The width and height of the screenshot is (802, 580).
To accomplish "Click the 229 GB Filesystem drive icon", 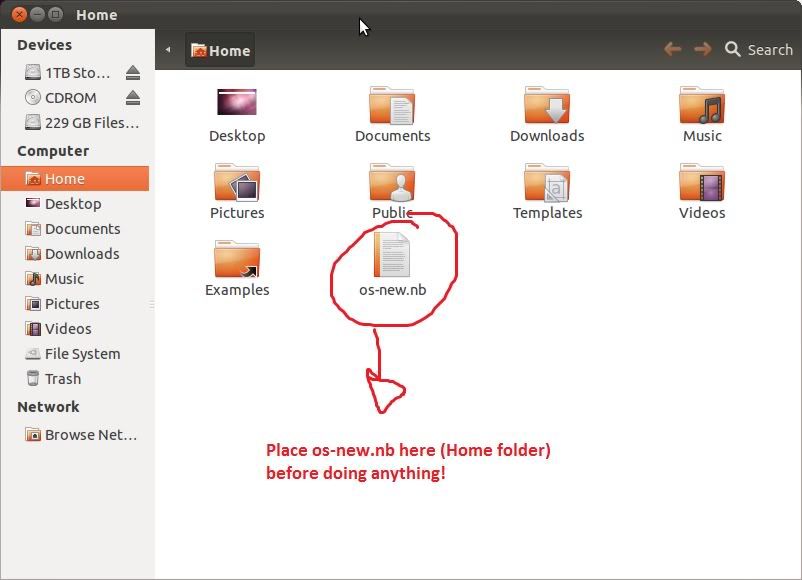I will [33, 122].
